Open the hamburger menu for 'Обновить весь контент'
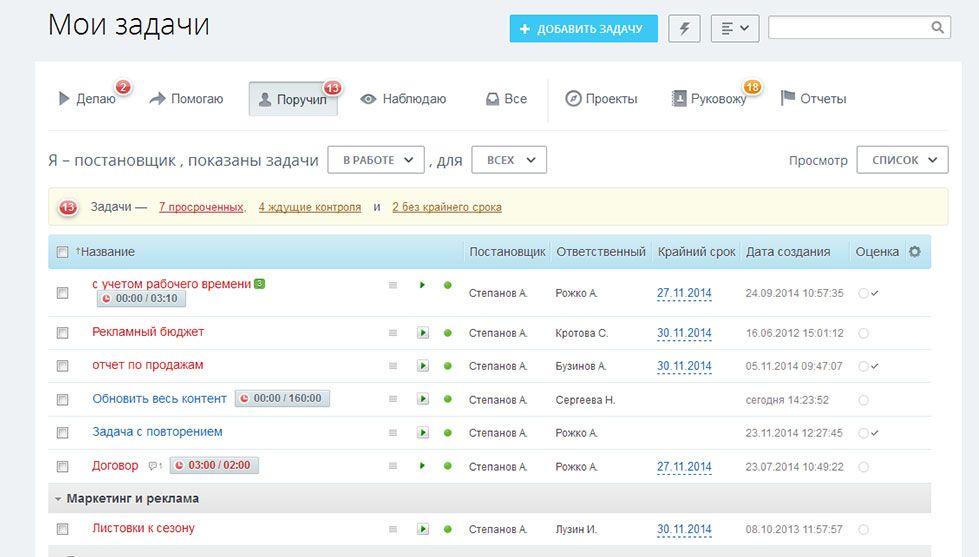 point(393,399)
